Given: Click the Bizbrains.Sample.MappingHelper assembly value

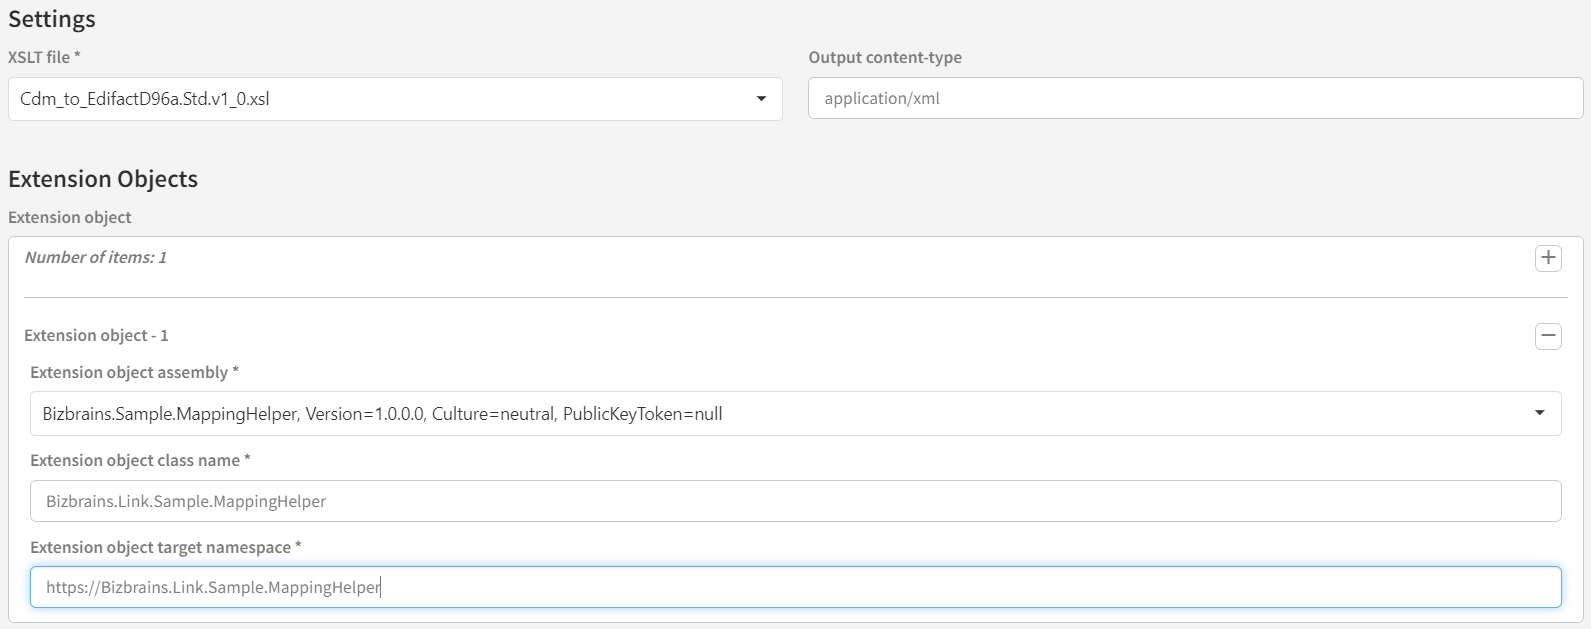Looking at the screenshot, I should (382, 414).
